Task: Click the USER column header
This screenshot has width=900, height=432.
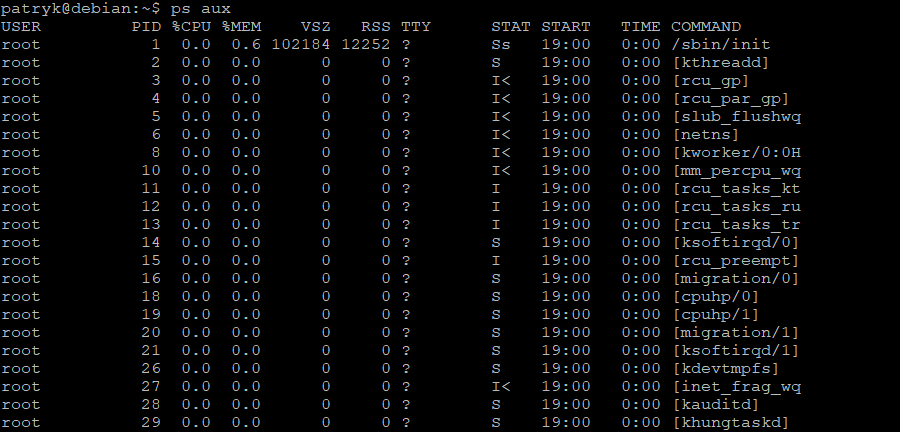Action: (21, 26)
